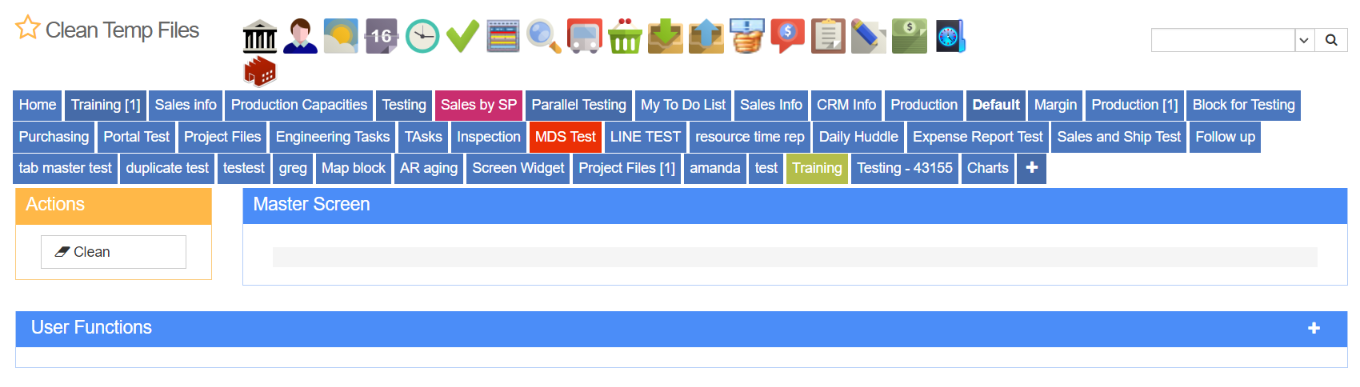Click the search magnifier button
Image resolution: width=1360 pixels, height=387 pixels.
tap(1330, 40)
